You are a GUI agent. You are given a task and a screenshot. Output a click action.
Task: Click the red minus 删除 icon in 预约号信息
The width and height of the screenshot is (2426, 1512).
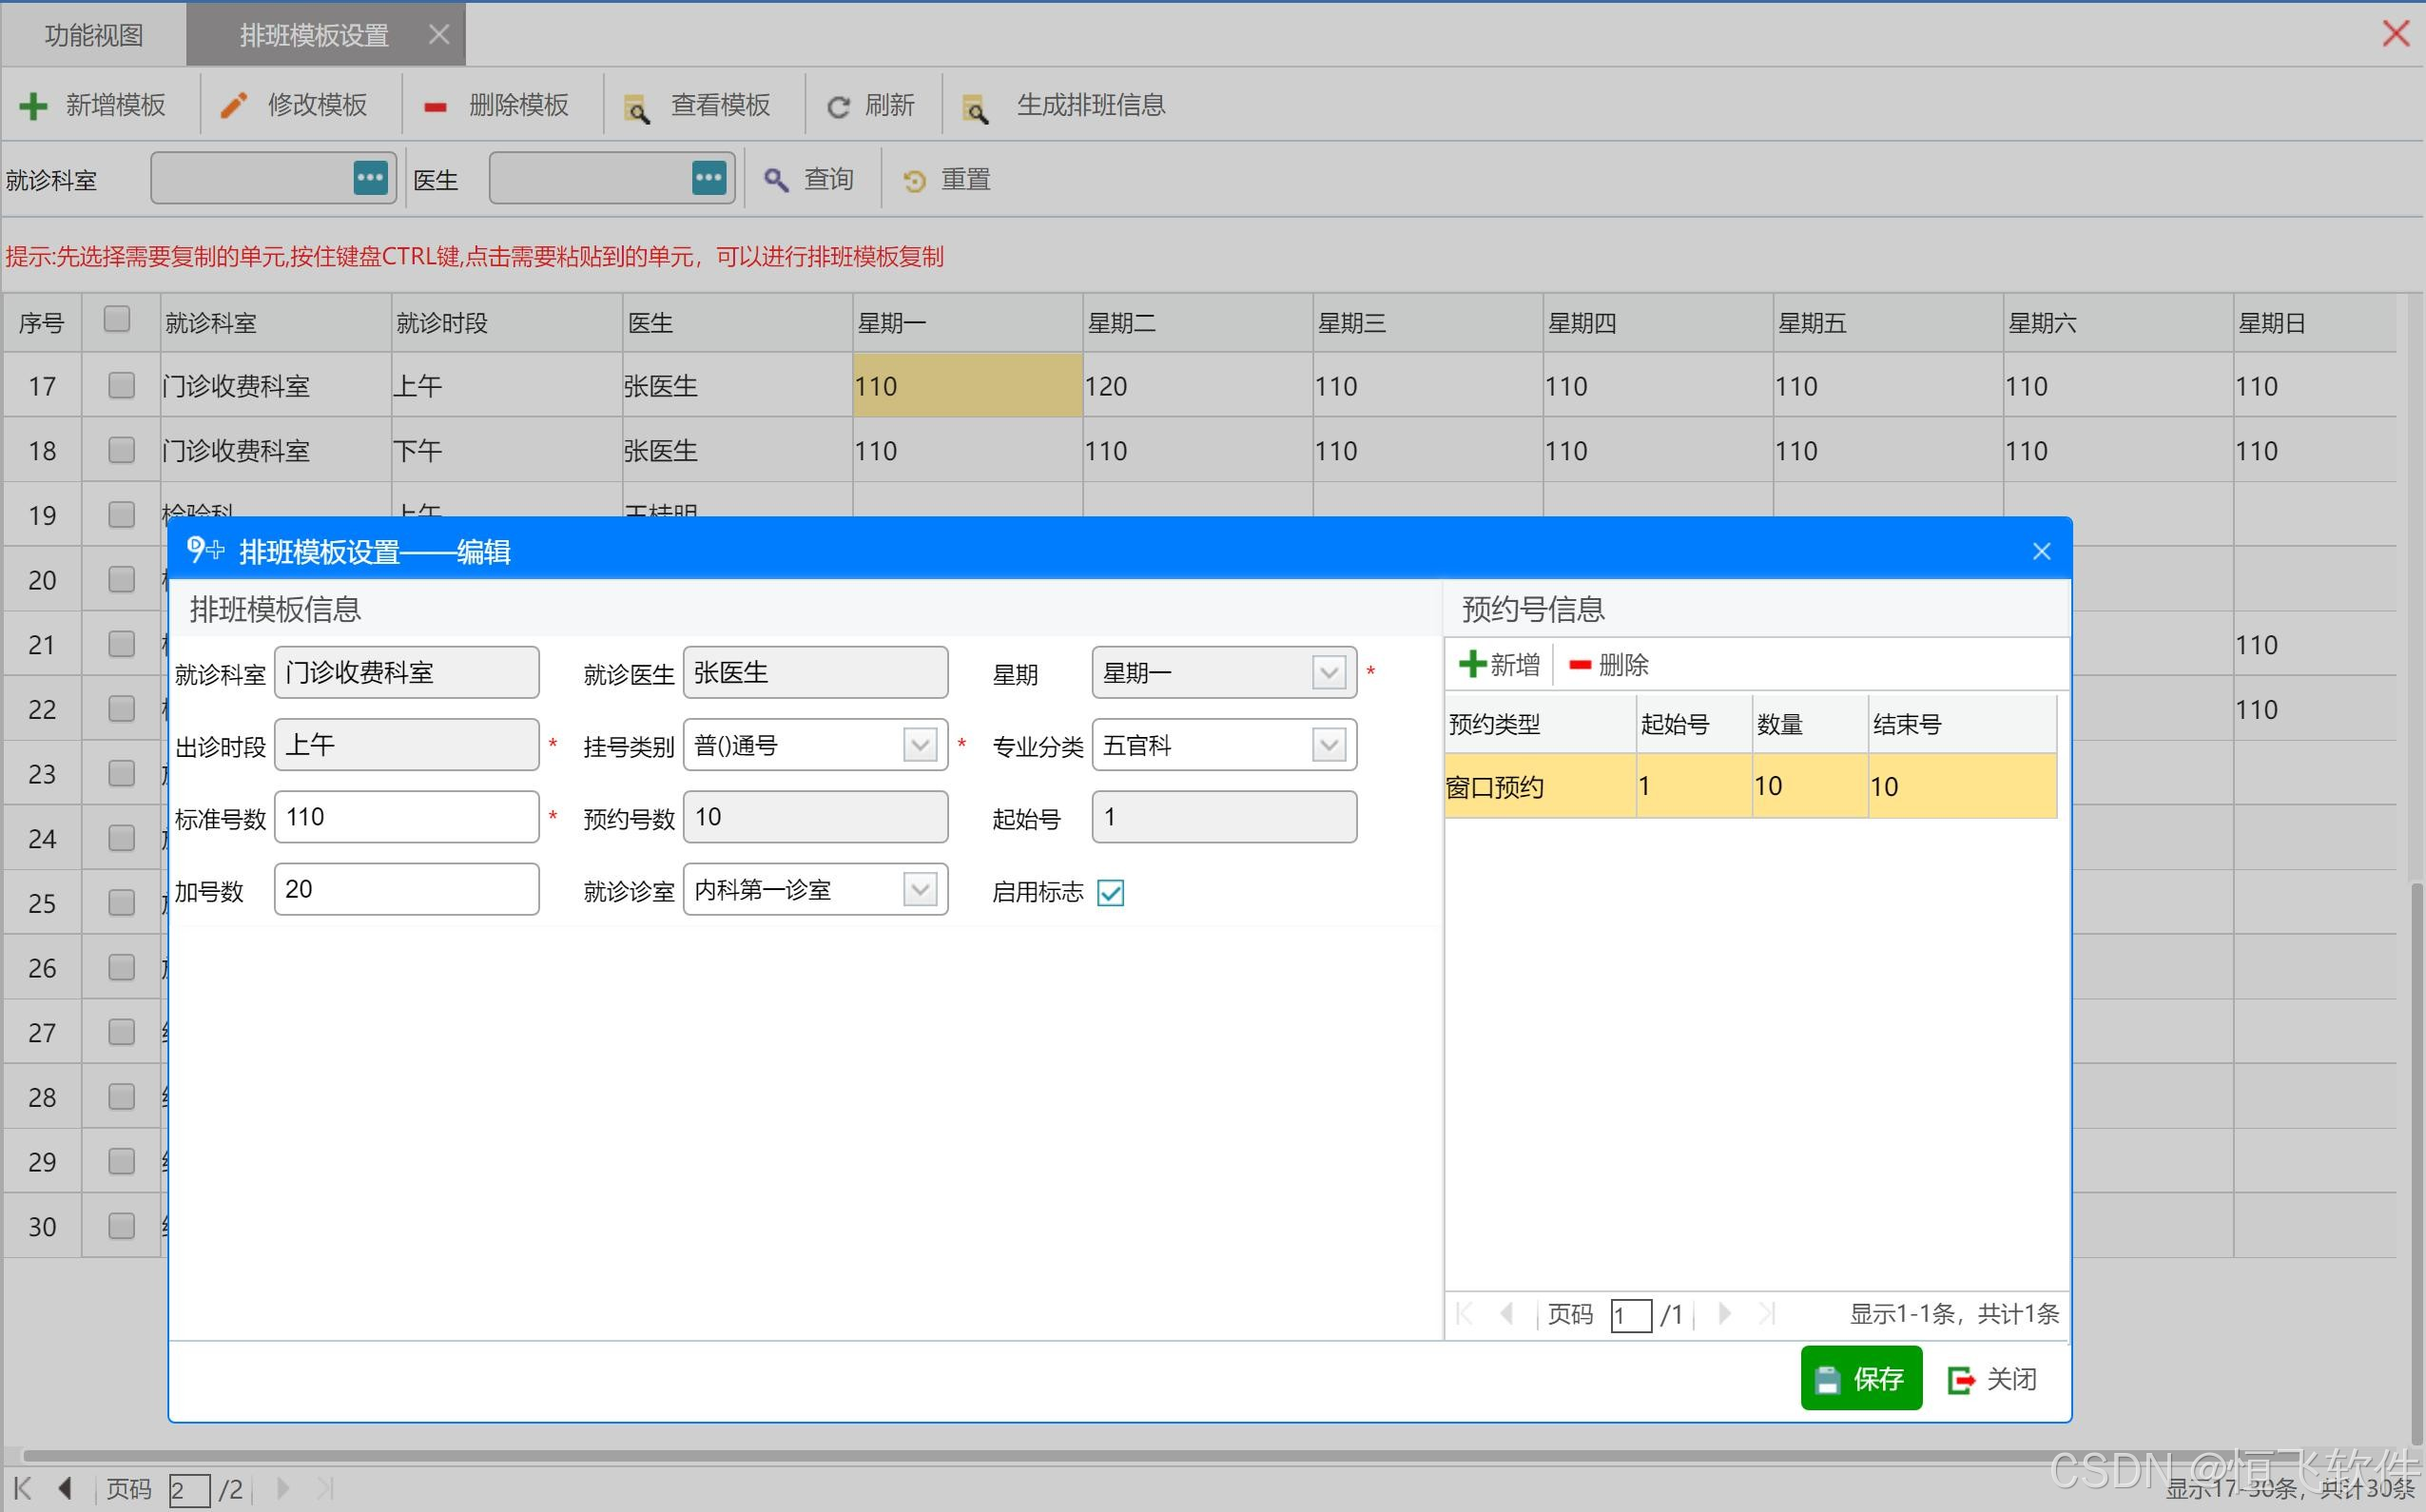click(x=1580, y=665)
